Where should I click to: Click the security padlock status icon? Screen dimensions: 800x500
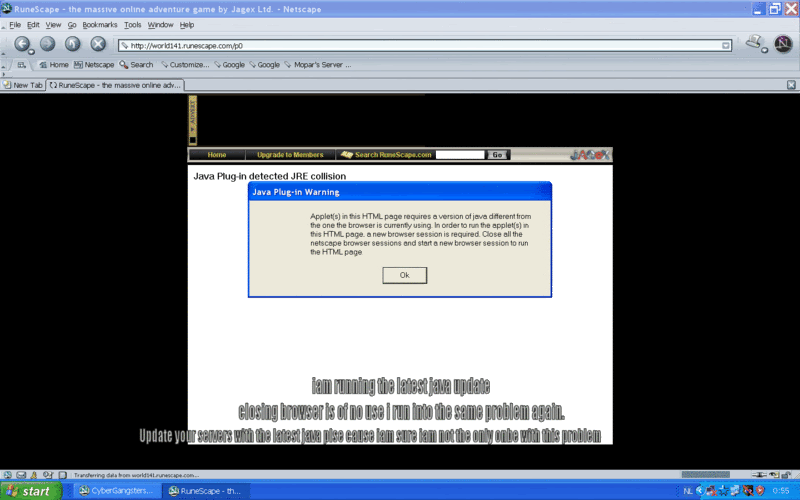pyautogui.click(x=786, y=475)
